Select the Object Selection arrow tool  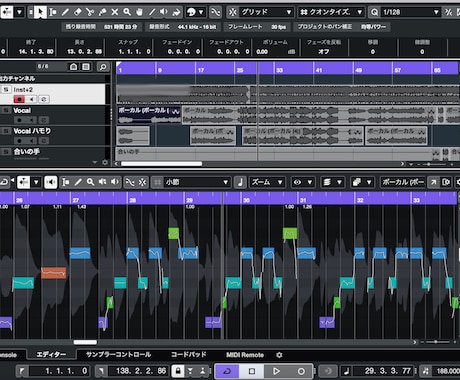(40, 12)
